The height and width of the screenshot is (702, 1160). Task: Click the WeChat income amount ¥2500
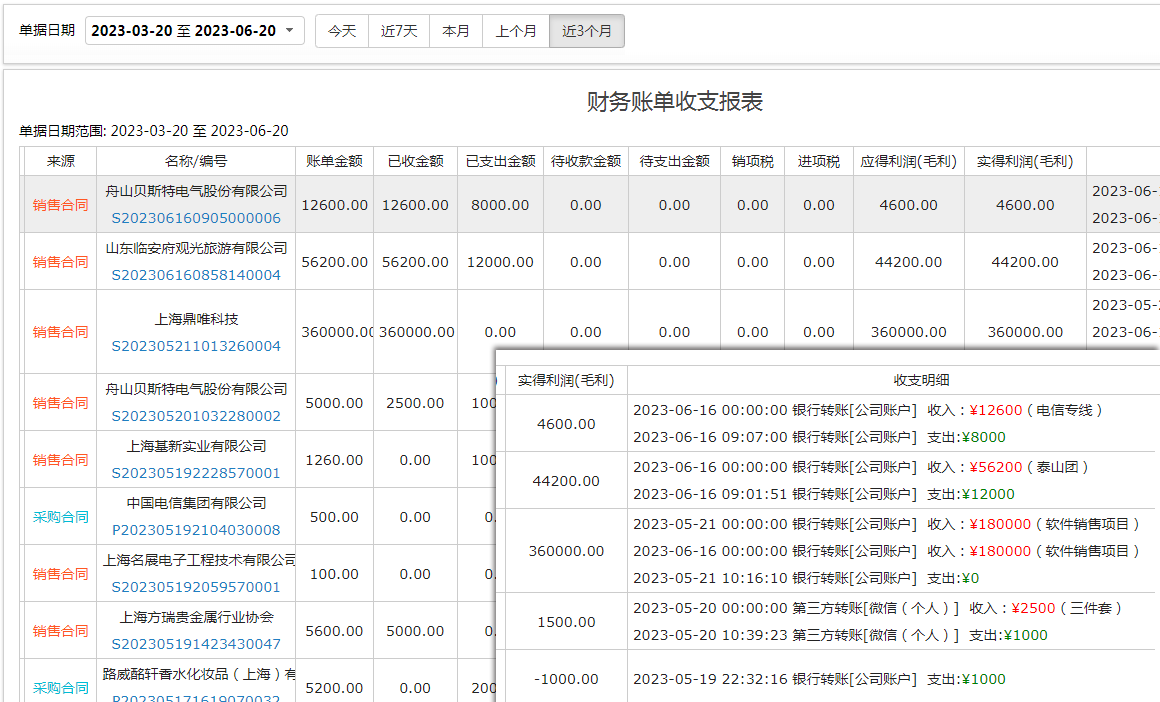[1033, 609]
